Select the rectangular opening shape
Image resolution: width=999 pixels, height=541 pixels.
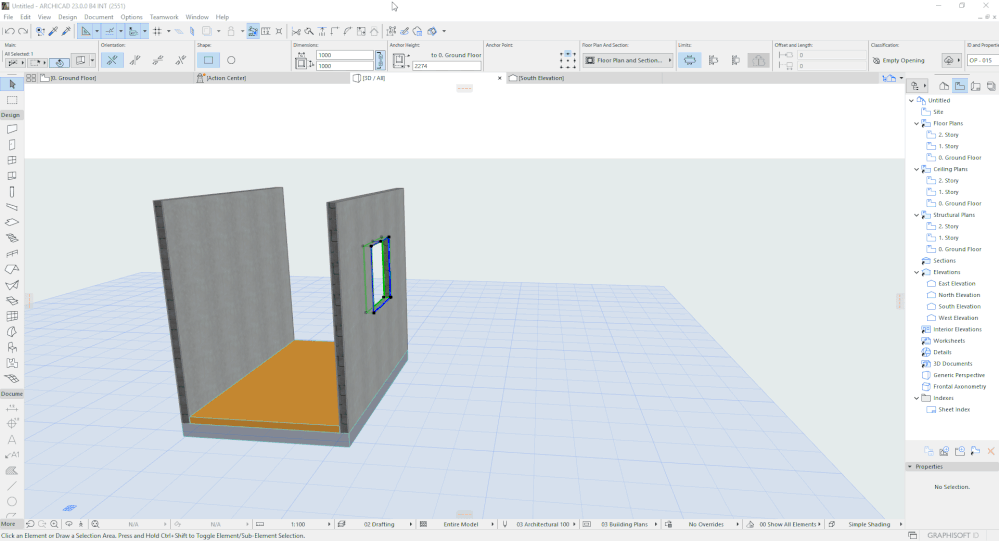pos(208,60)
